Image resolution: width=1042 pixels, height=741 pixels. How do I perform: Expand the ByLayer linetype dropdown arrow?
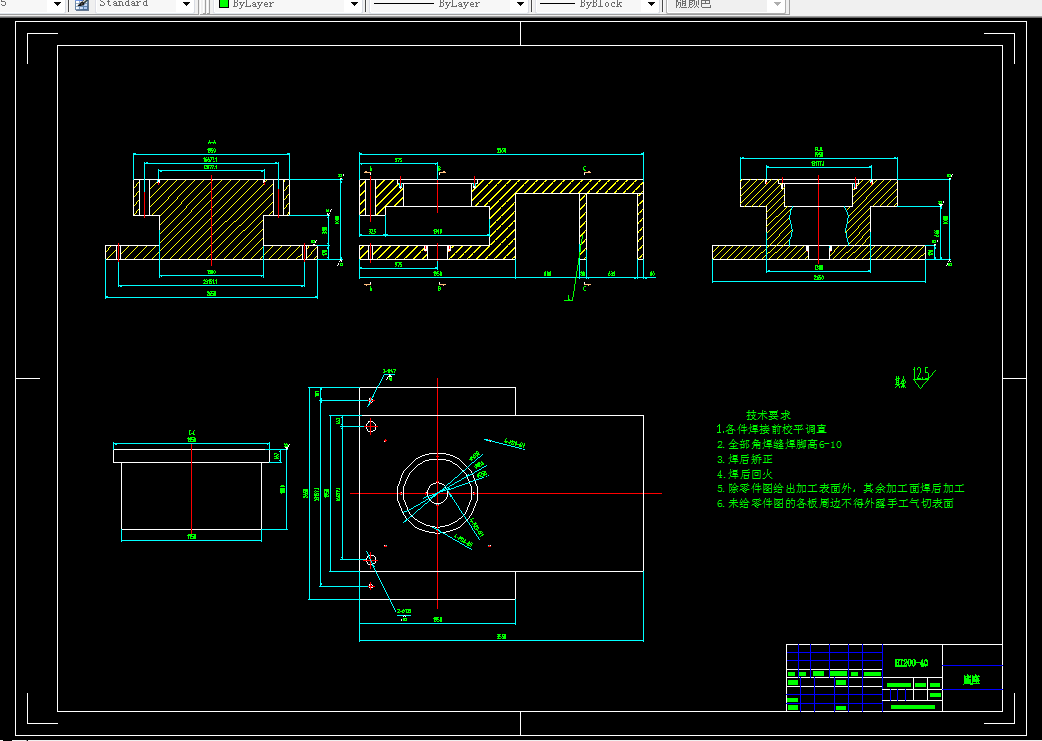[x=521, y=5]
